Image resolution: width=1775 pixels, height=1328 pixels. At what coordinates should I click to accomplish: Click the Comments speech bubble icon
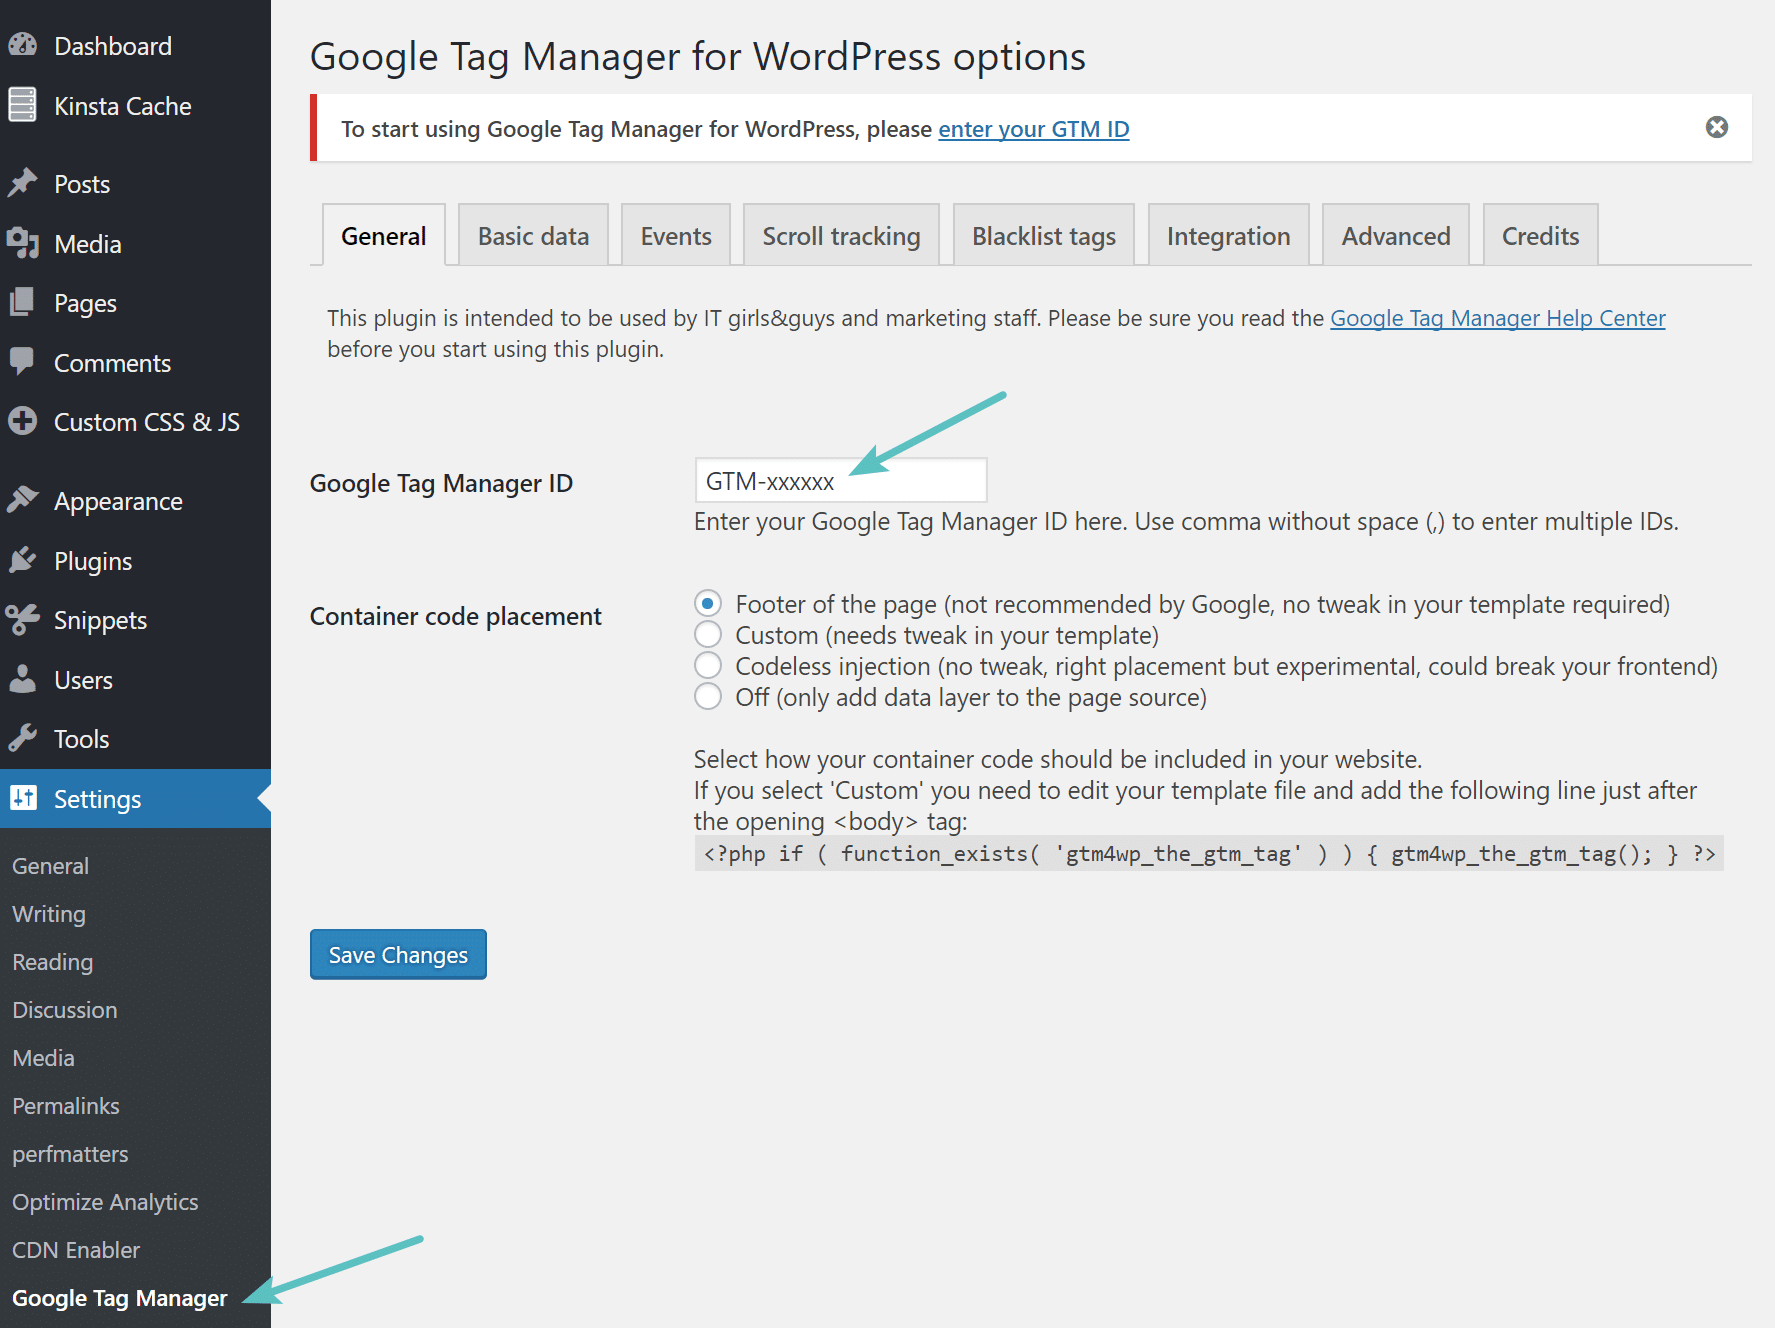[x=22, y=362]
